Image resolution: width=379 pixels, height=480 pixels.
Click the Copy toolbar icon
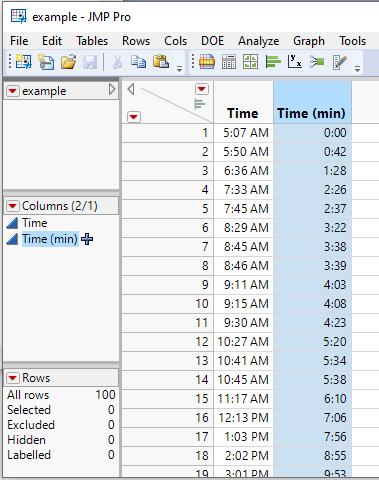[x=138, y=62]
